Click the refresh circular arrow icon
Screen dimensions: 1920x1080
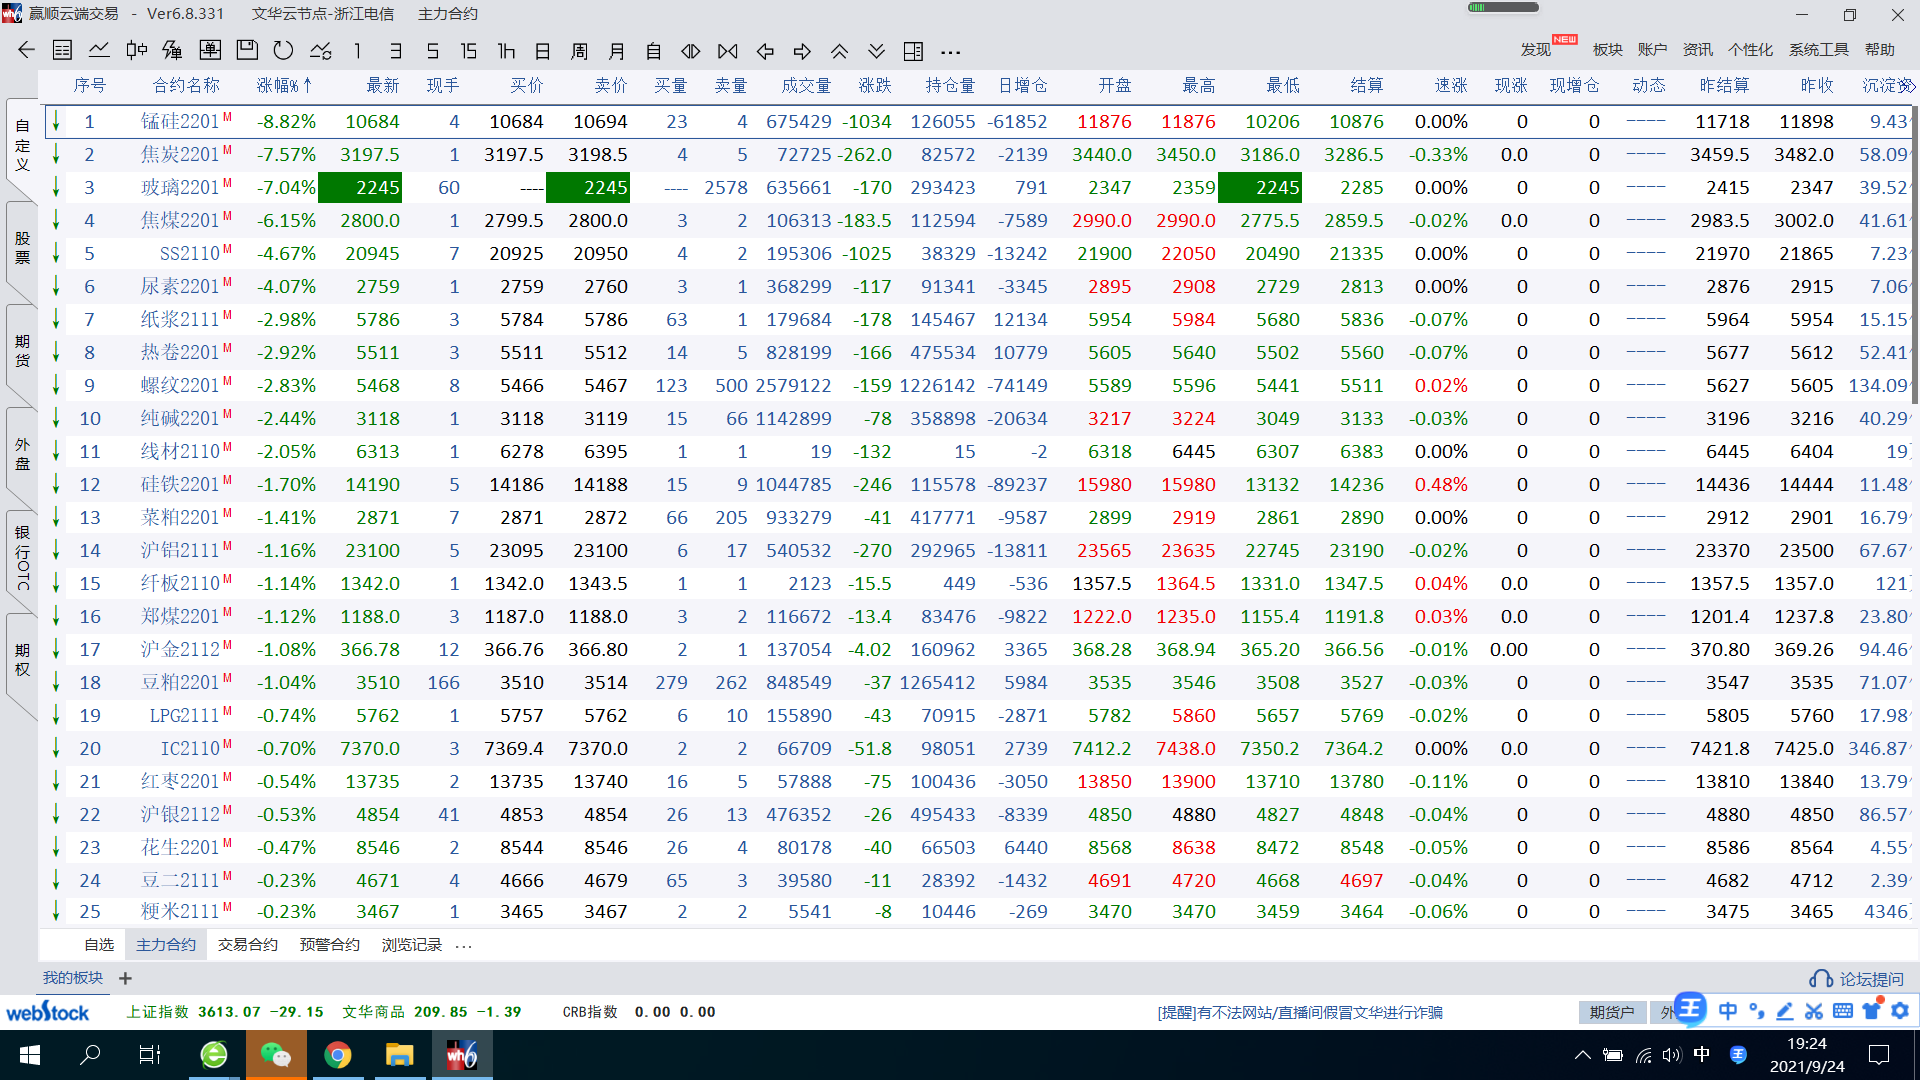tap(284, 51)
